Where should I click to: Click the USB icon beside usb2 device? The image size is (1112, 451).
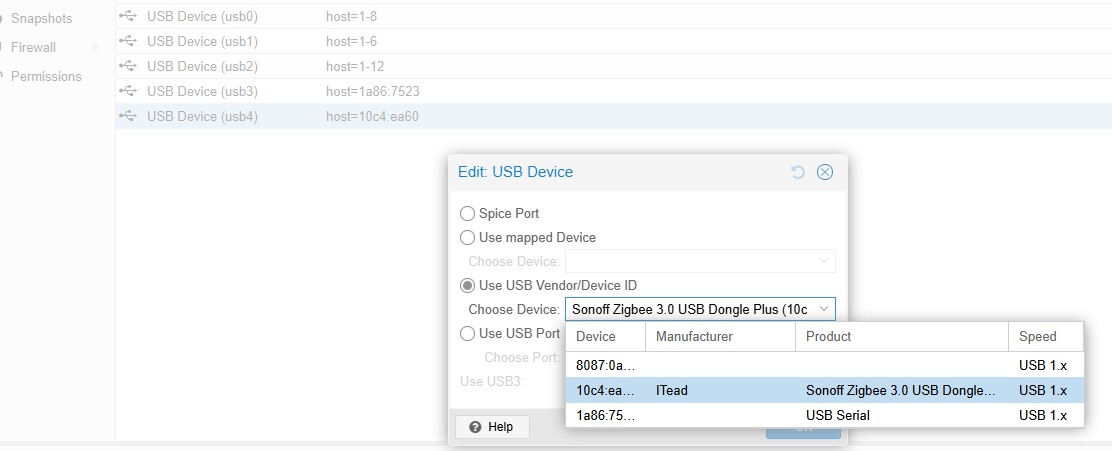click(x=128, y=66)
